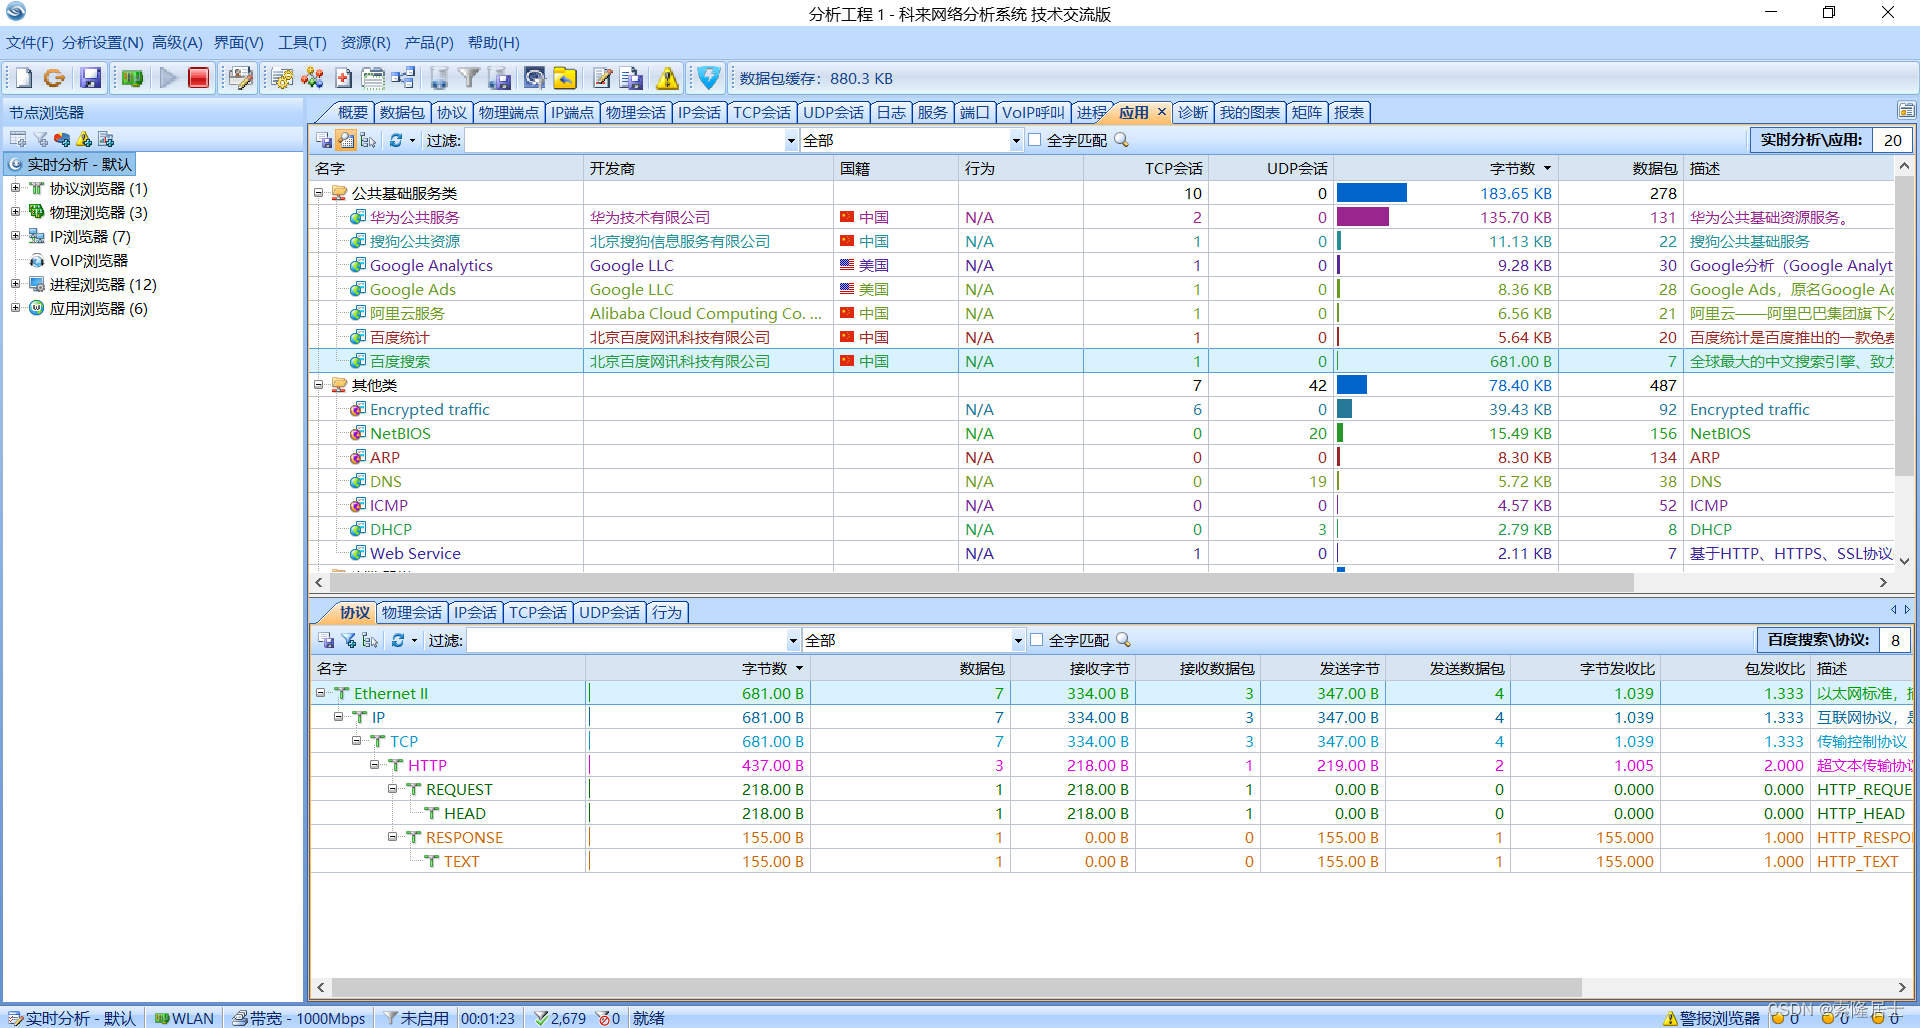Click the funnel filter toolbar icon
Image resolution: width=1920 pixels, height=1028 pixels.
[469, 78]
